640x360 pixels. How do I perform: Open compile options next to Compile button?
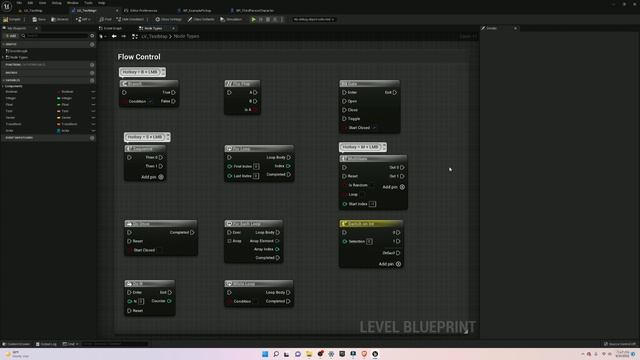point(24,19)
